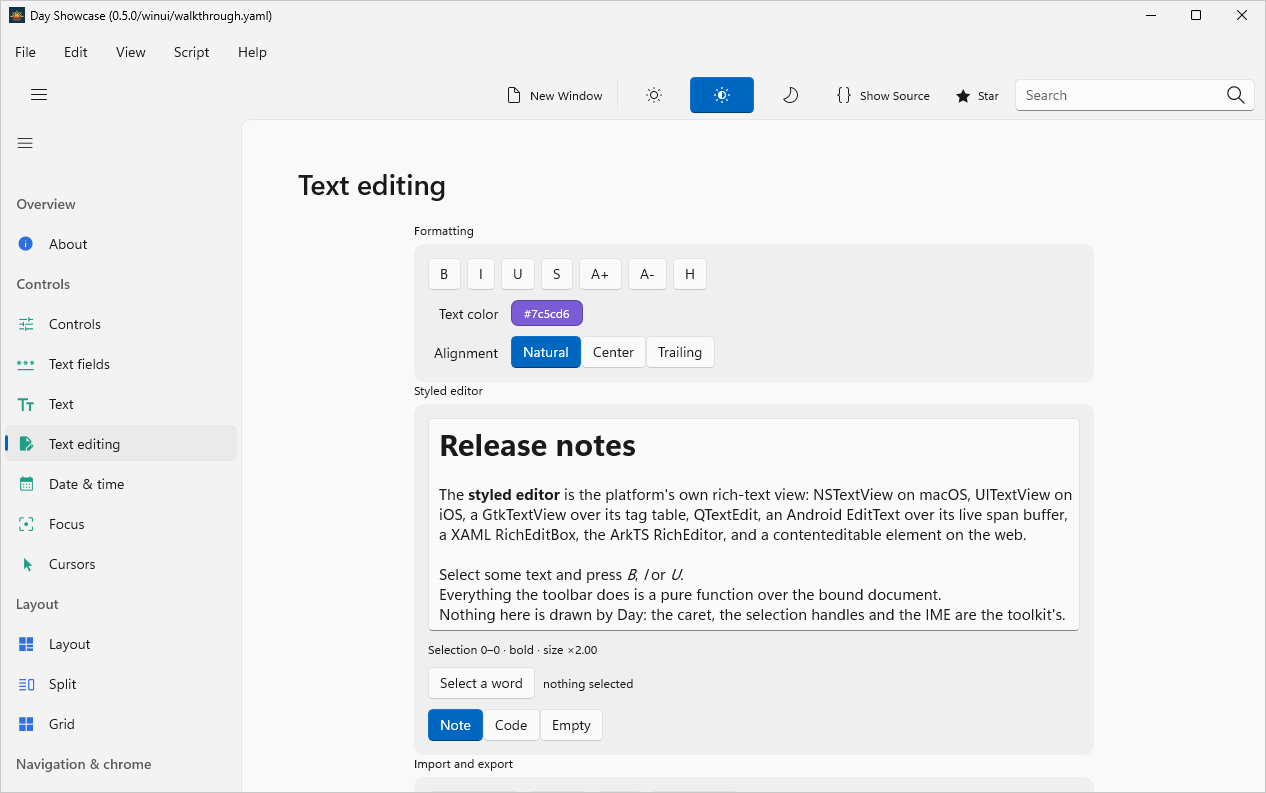Toggle bold with the B button
Viewport: 1266px width, 793px height.
pyautogui.click(x=444, y=274)
